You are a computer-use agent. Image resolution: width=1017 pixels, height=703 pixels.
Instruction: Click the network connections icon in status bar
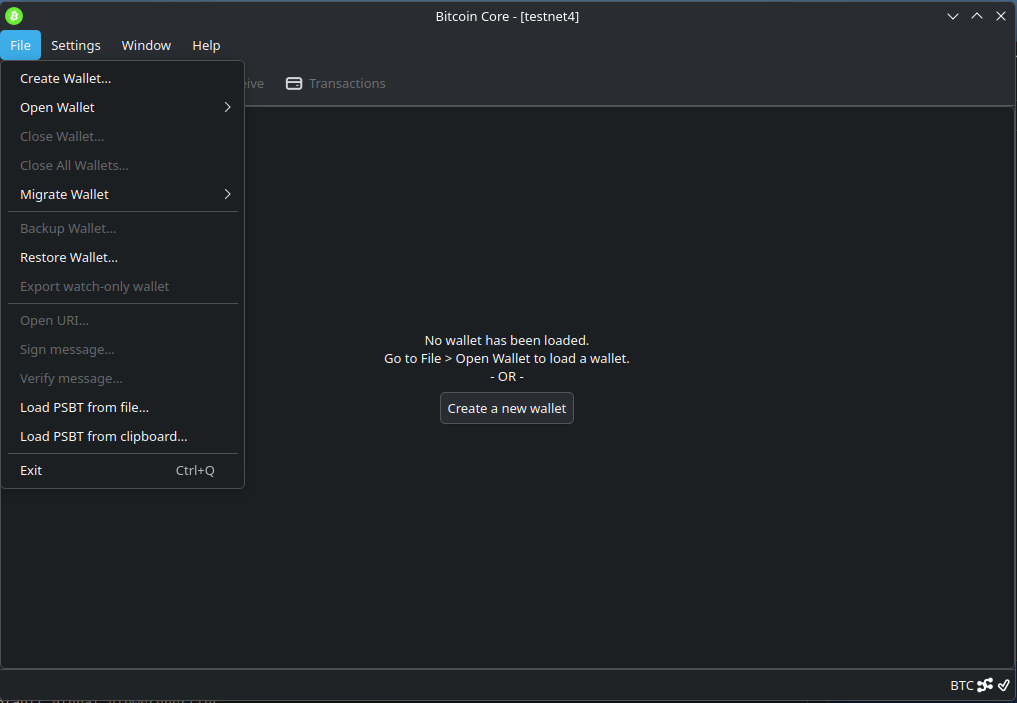click(x=985, y=685)
